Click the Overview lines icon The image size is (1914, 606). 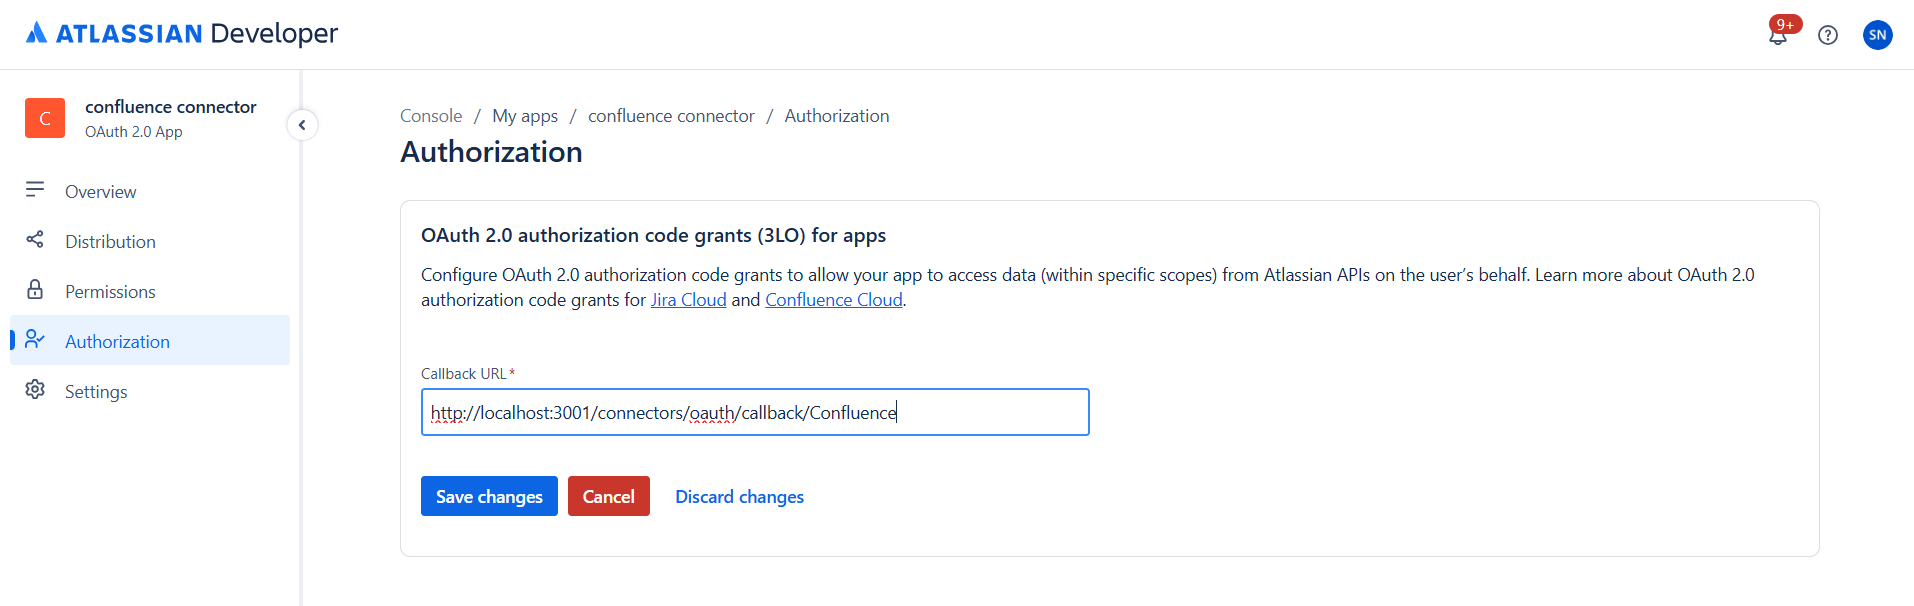pos(35,189)
